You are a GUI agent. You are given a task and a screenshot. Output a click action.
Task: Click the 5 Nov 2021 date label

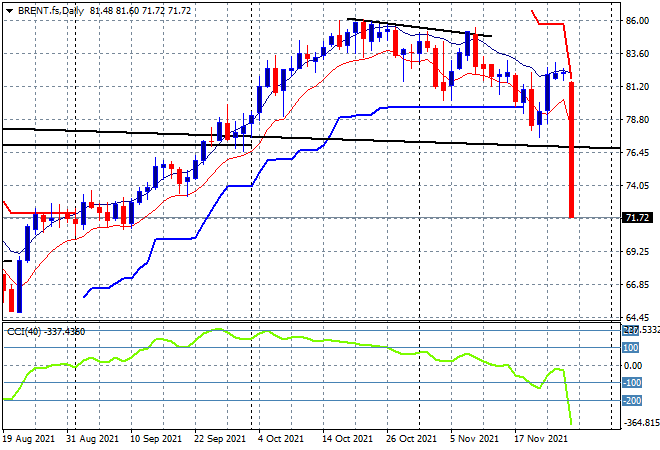(x=475, y=439)
